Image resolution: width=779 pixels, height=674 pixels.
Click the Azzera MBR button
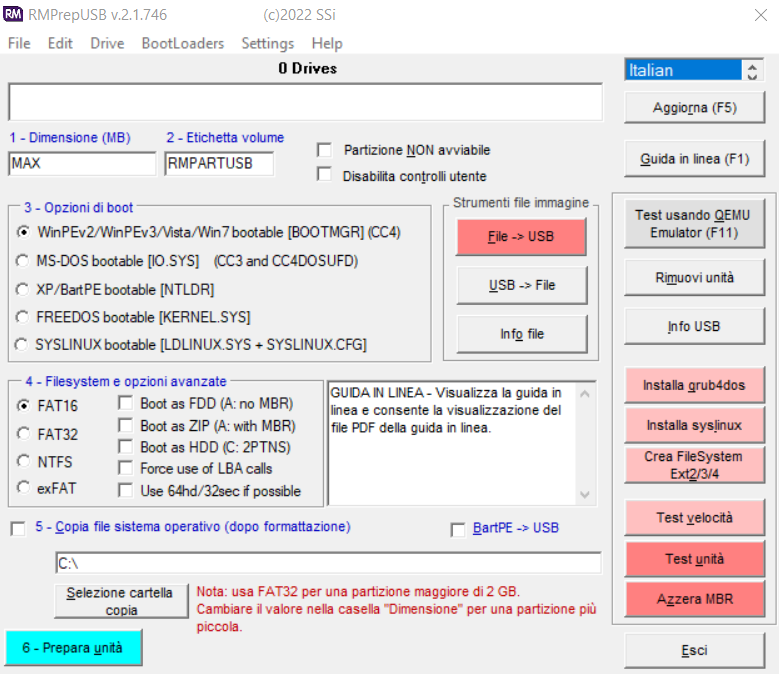click(x=694, y=599)
